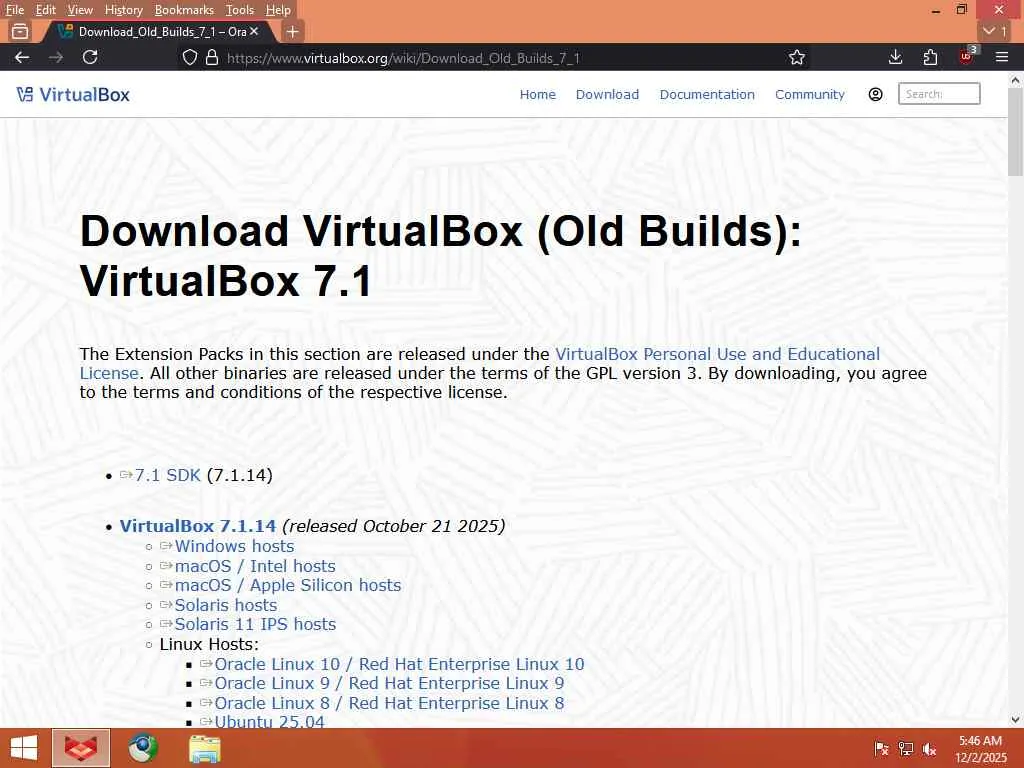This screenshot has height=768, width=1024.
Task: Open a new tab with plus button
Action: coord(293,31)
